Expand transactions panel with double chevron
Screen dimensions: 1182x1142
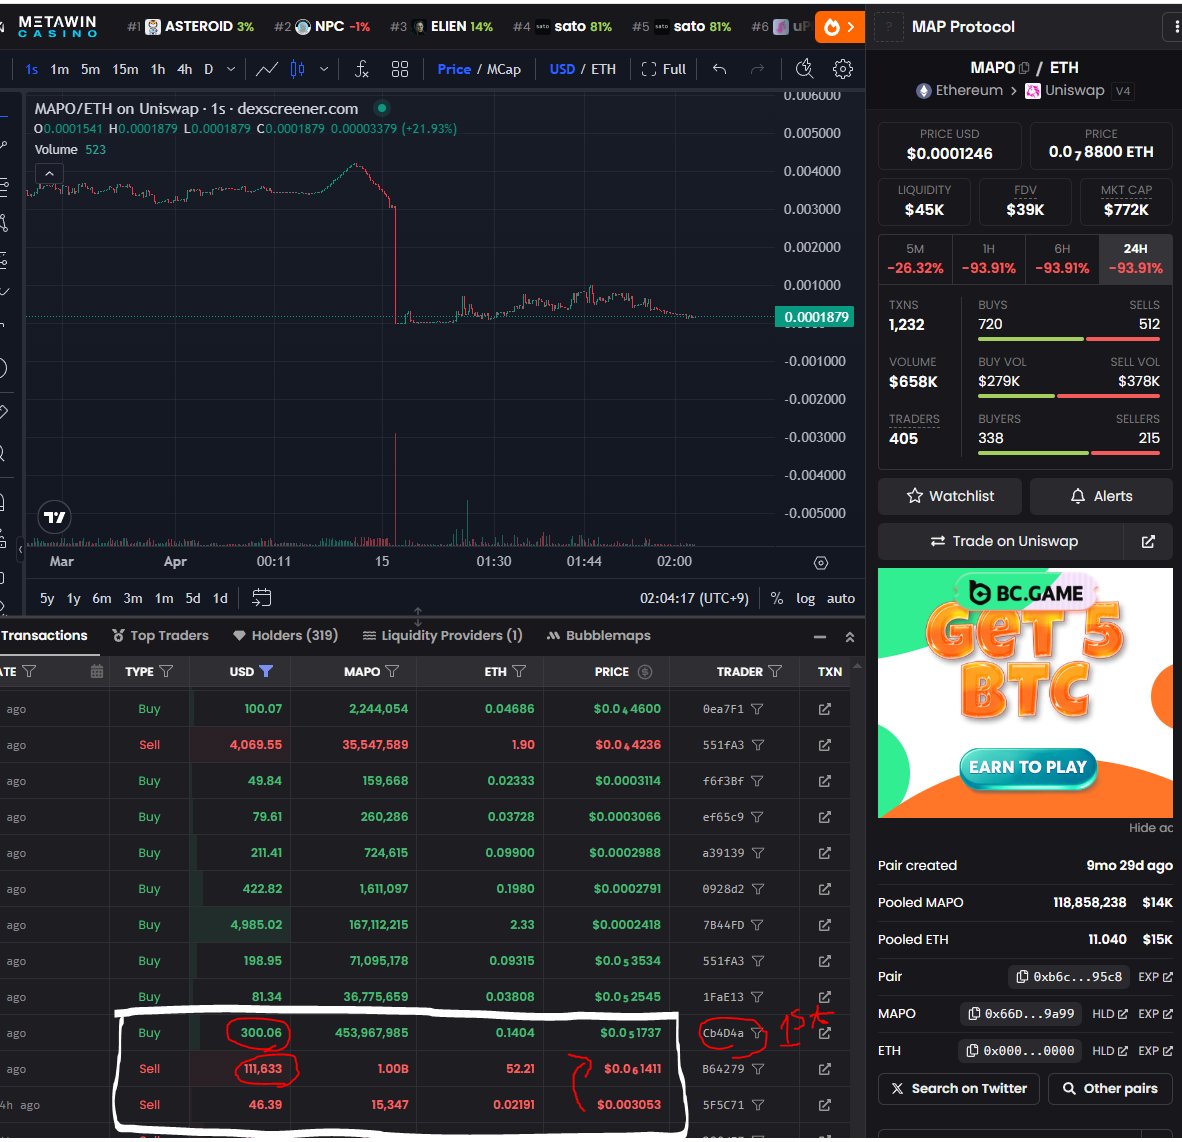850,637
